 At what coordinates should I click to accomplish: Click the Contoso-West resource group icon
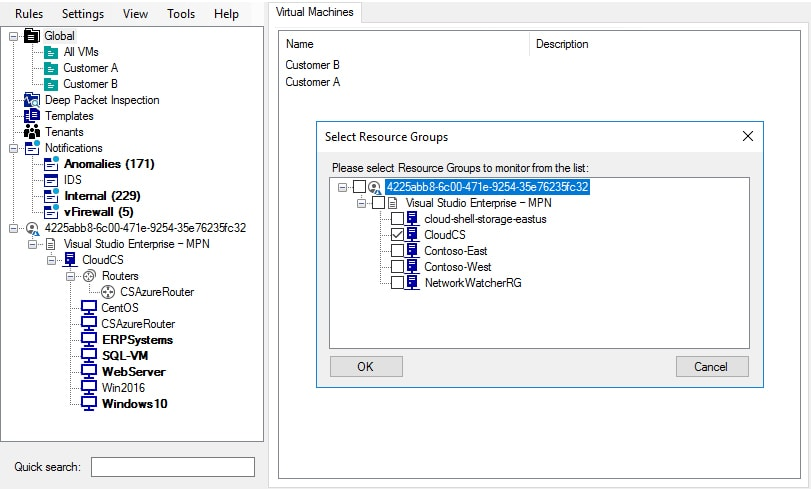tap(412, 267)
